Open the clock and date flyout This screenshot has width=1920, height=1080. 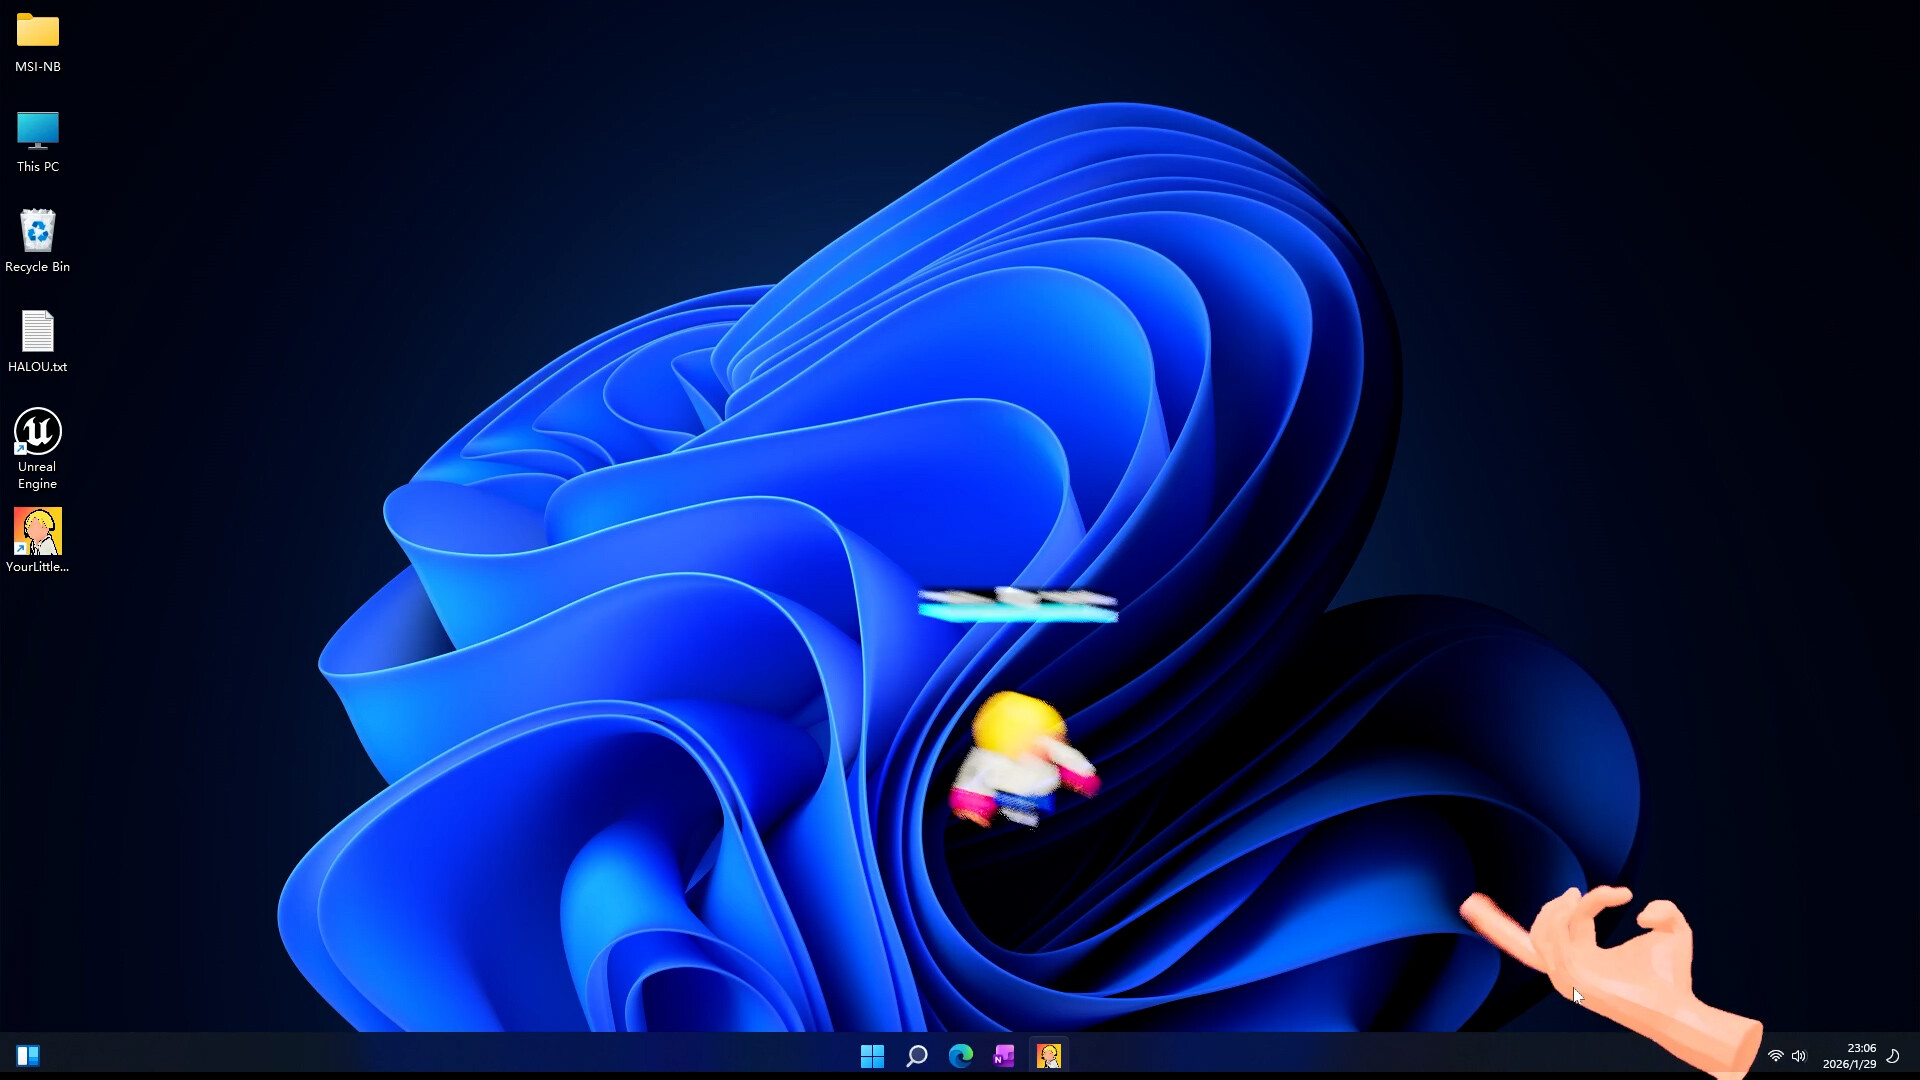click(x=1850, y=1056)
